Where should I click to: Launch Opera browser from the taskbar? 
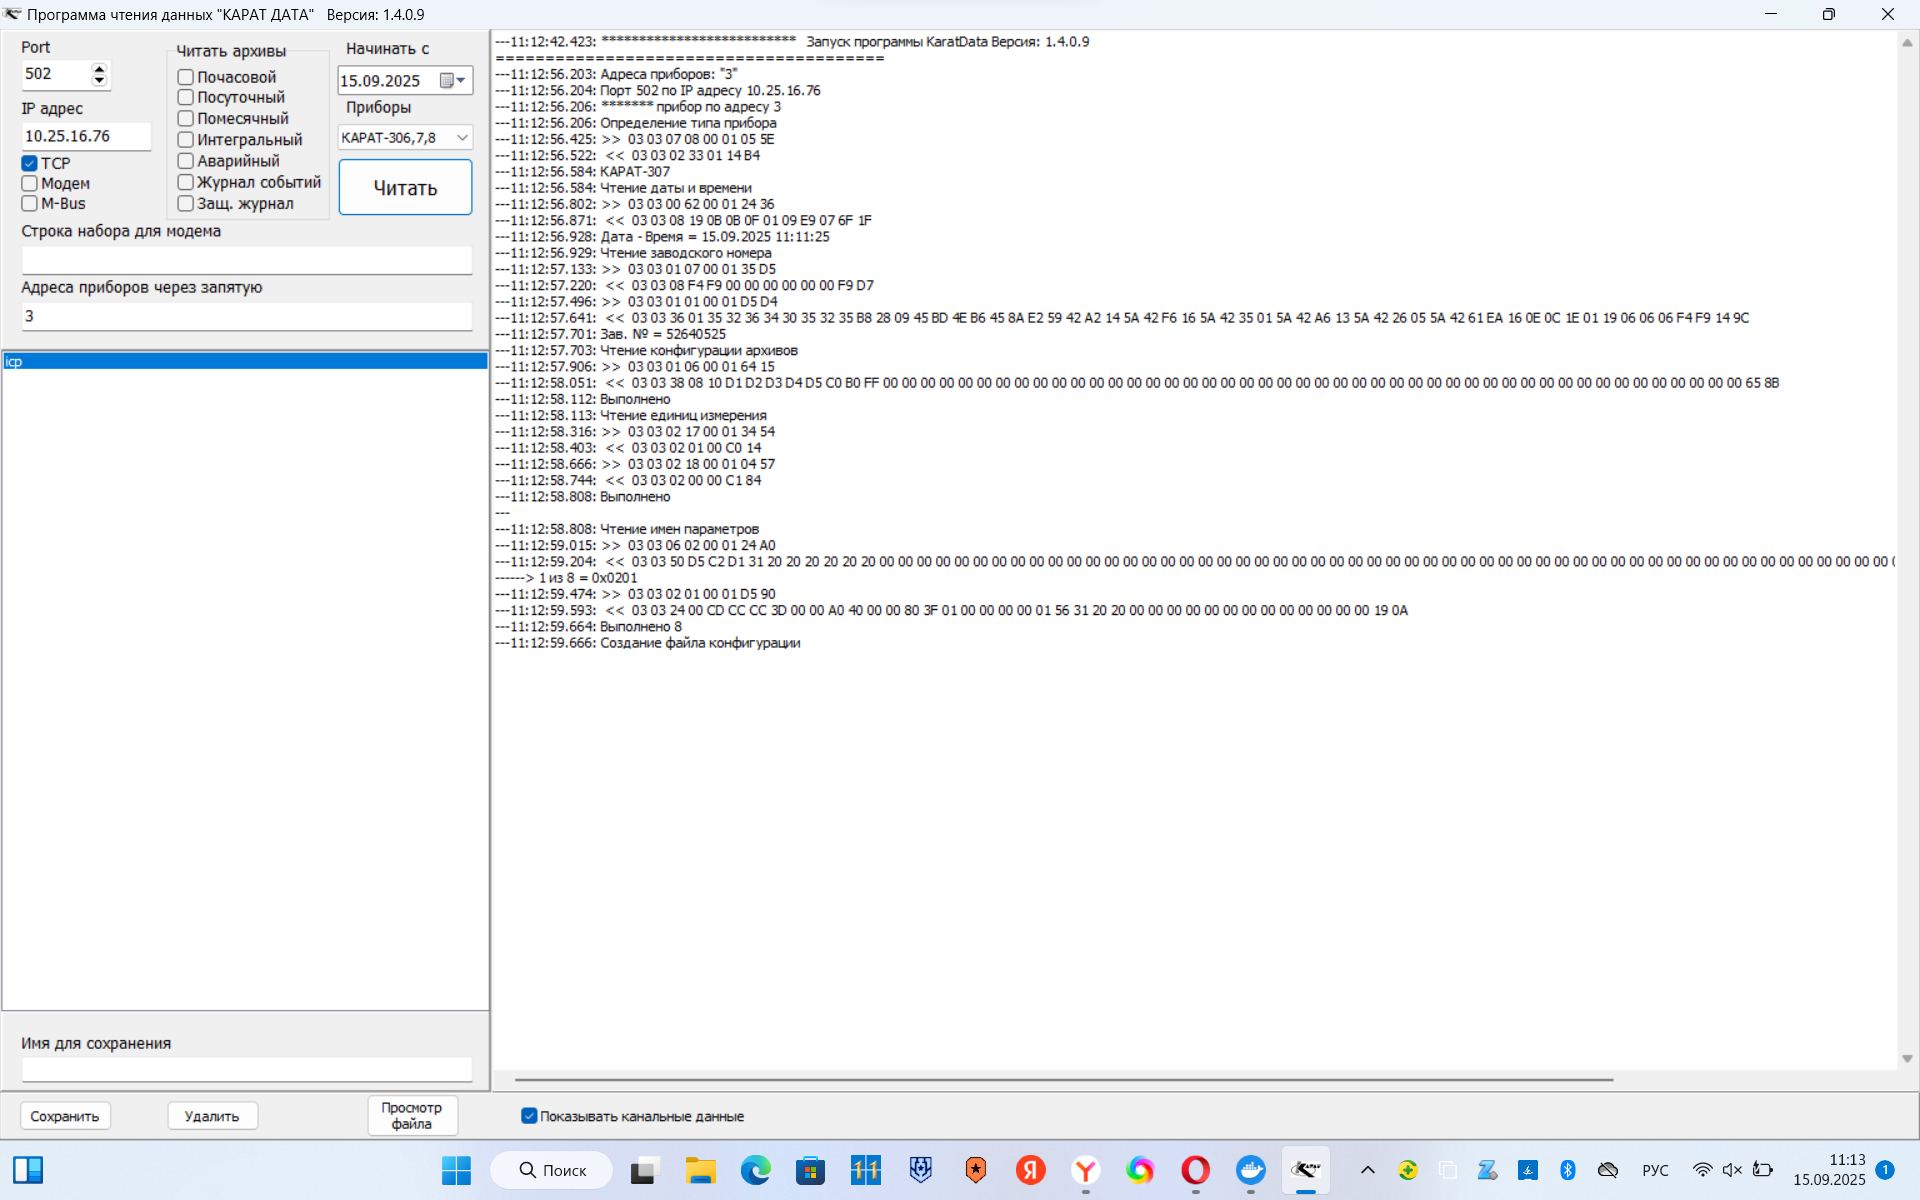[x=1195, y=1169]
